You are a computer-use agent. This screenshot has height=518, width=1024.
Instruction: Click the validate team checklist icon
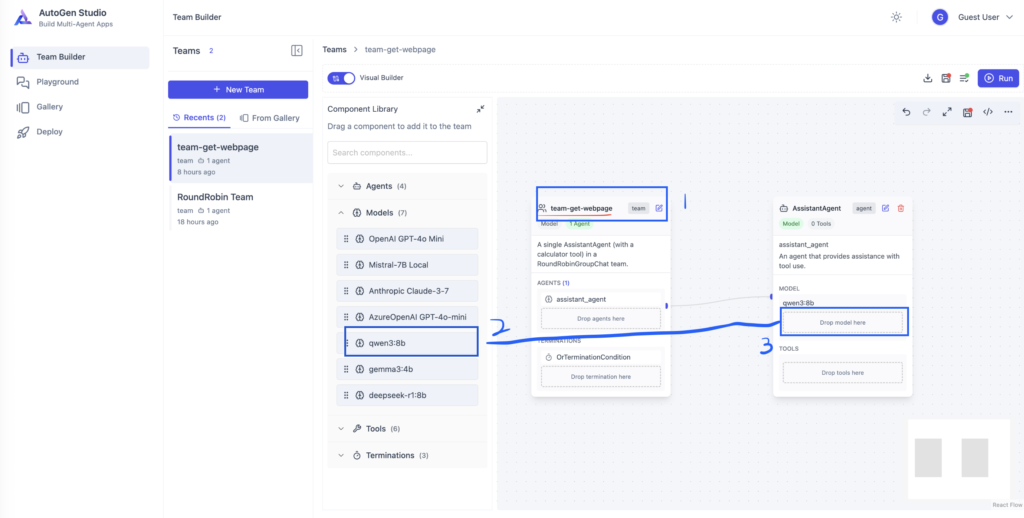point(964,78)
